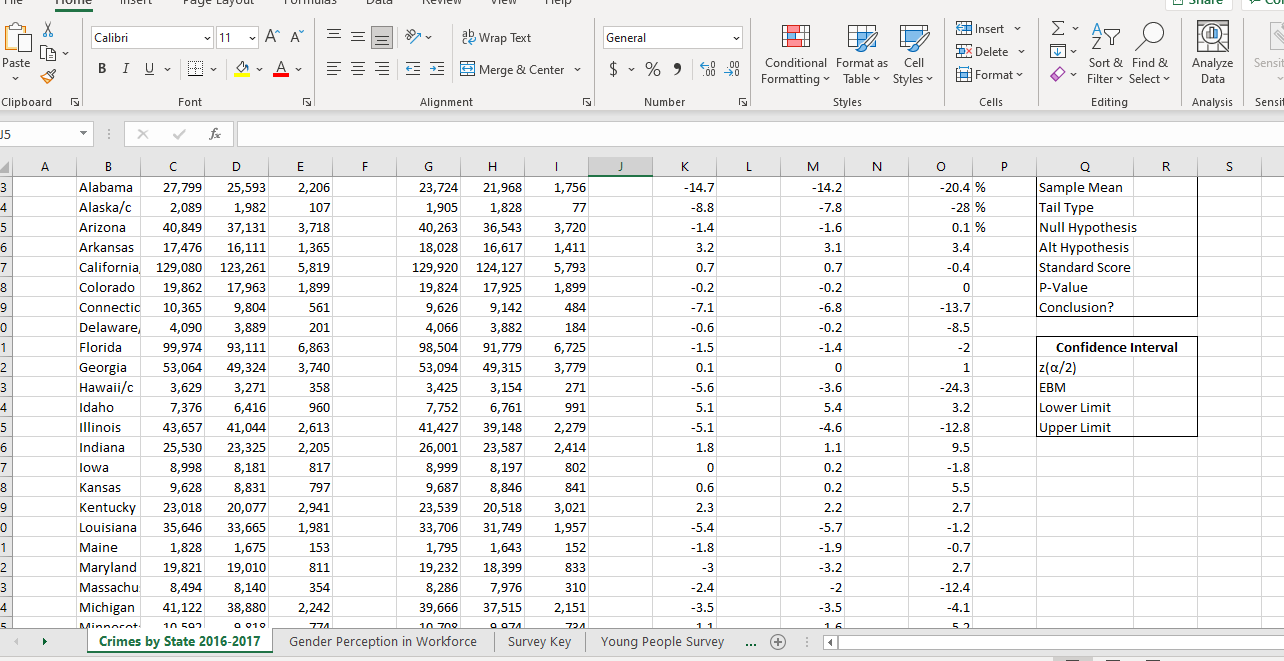1284x661 pixels.
Task: Open the Conditional Formatting dropdown
Action: point(795,57)
